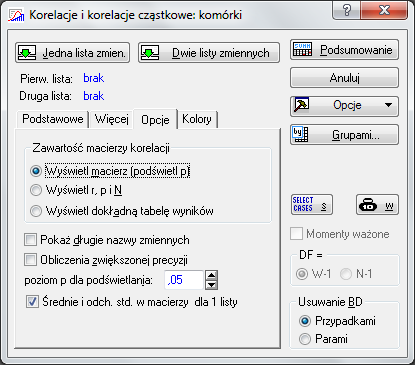The image size is (415, 365).
Task: Switch to the Więcej tab
Action: pos(112,119)
